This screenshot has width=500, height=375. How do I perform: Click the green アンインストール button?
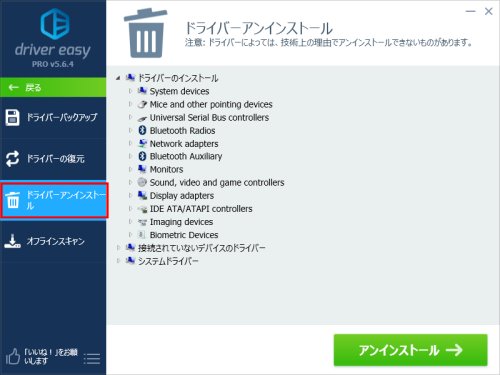(411, 350)
